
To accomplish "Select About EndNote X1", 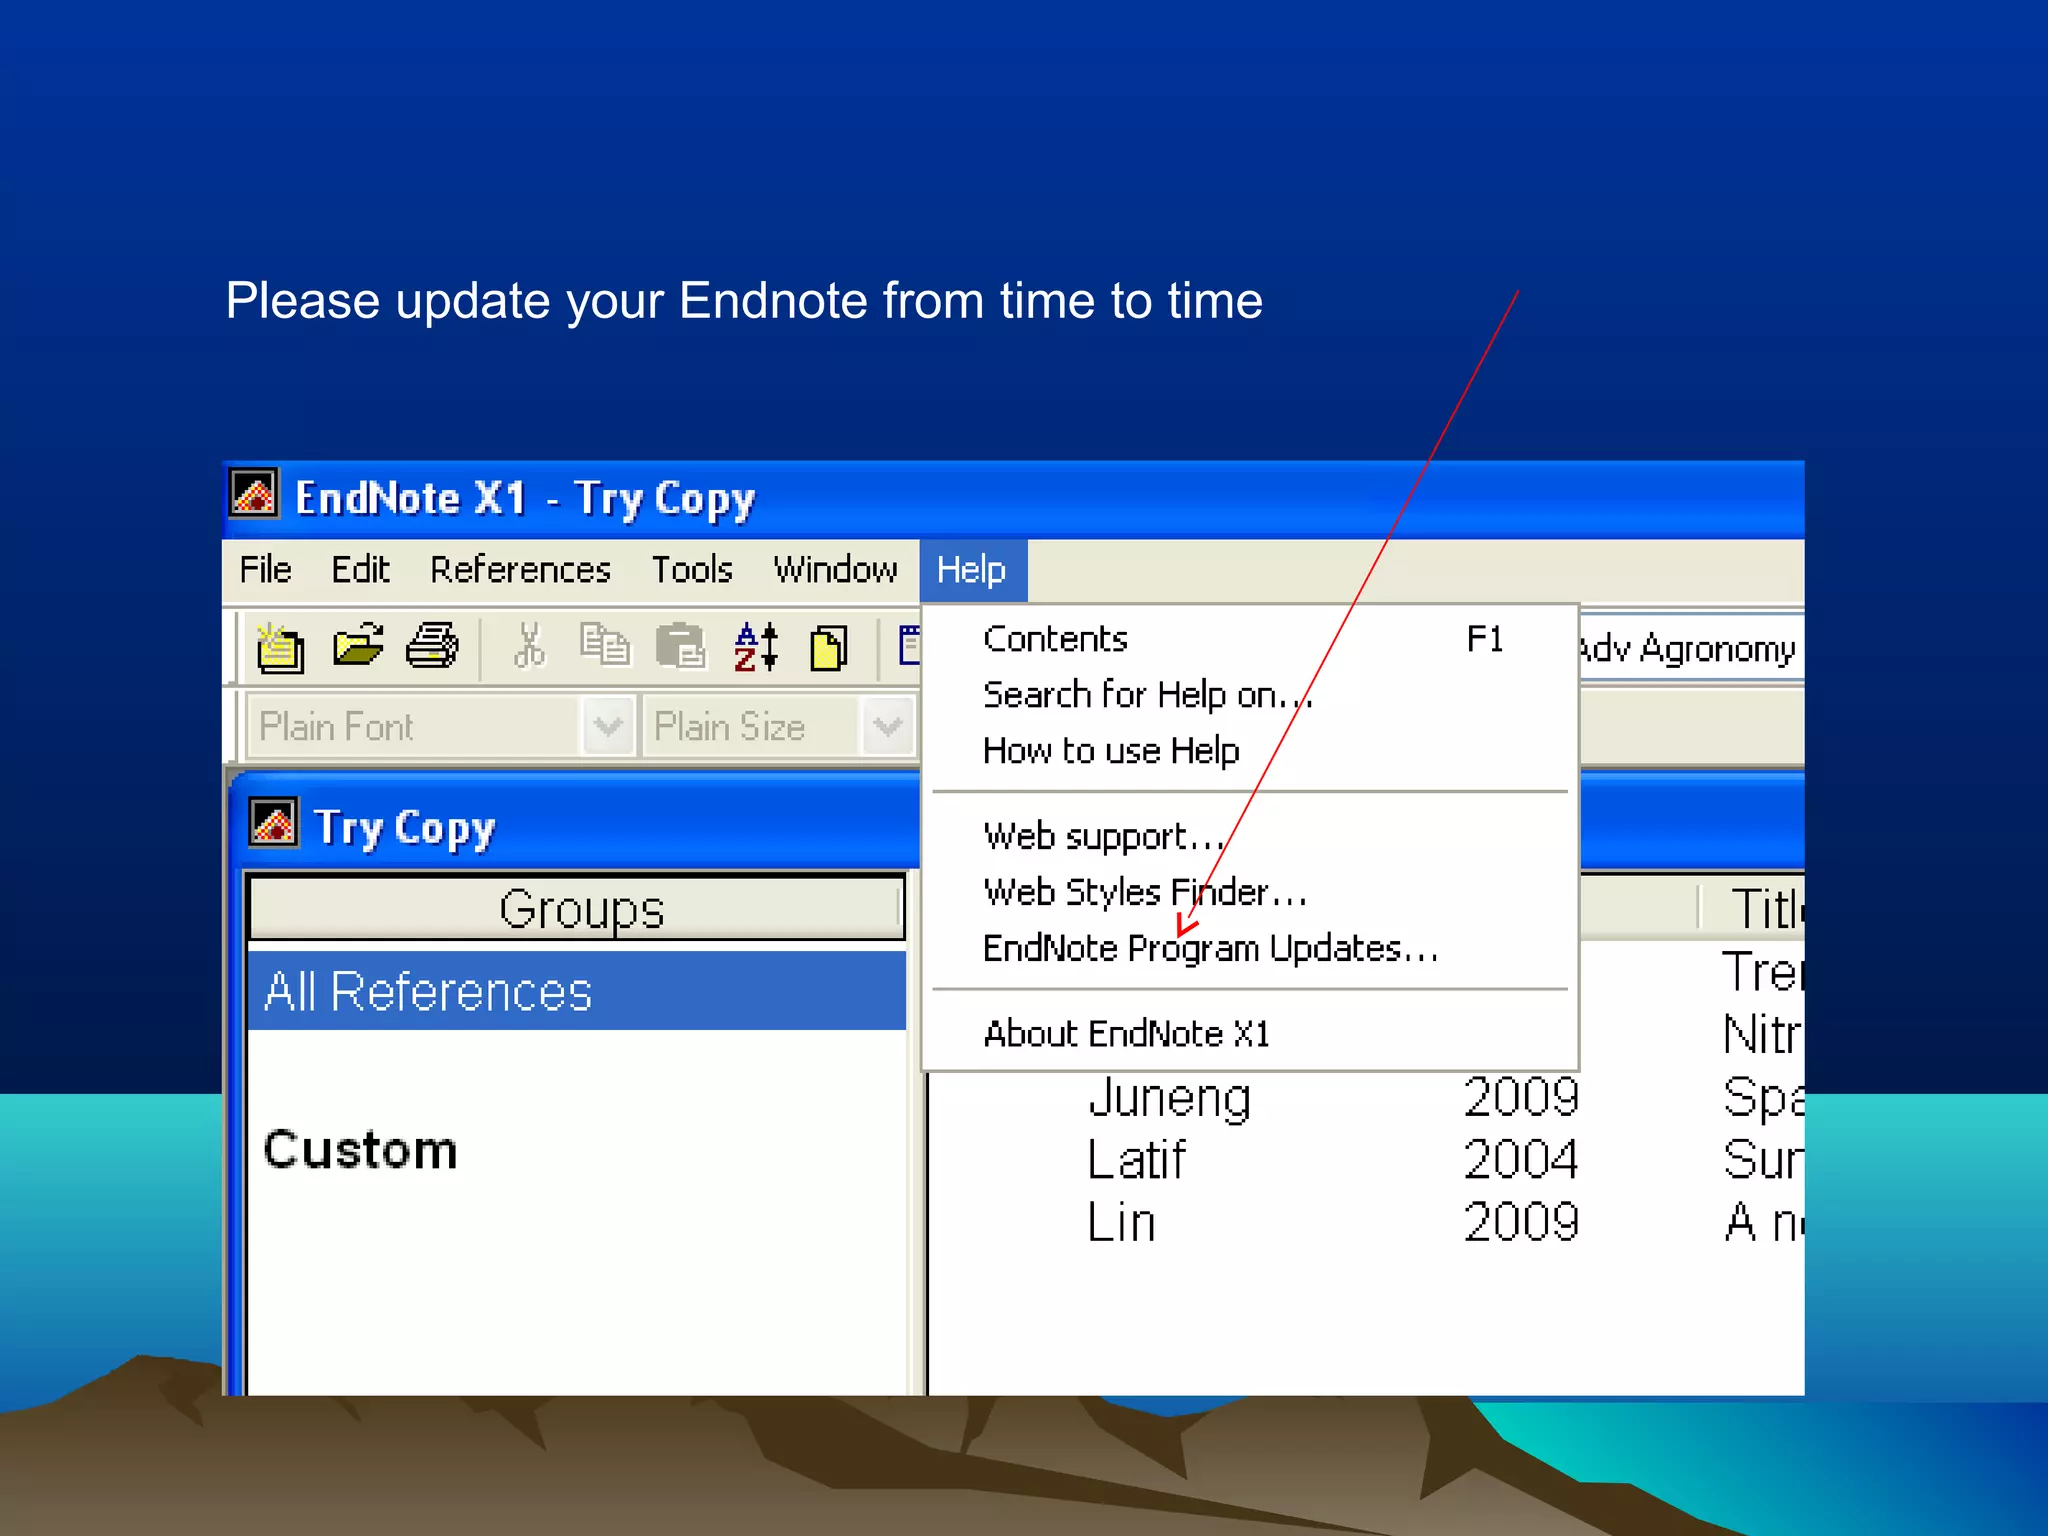I will (1250, 1034).
